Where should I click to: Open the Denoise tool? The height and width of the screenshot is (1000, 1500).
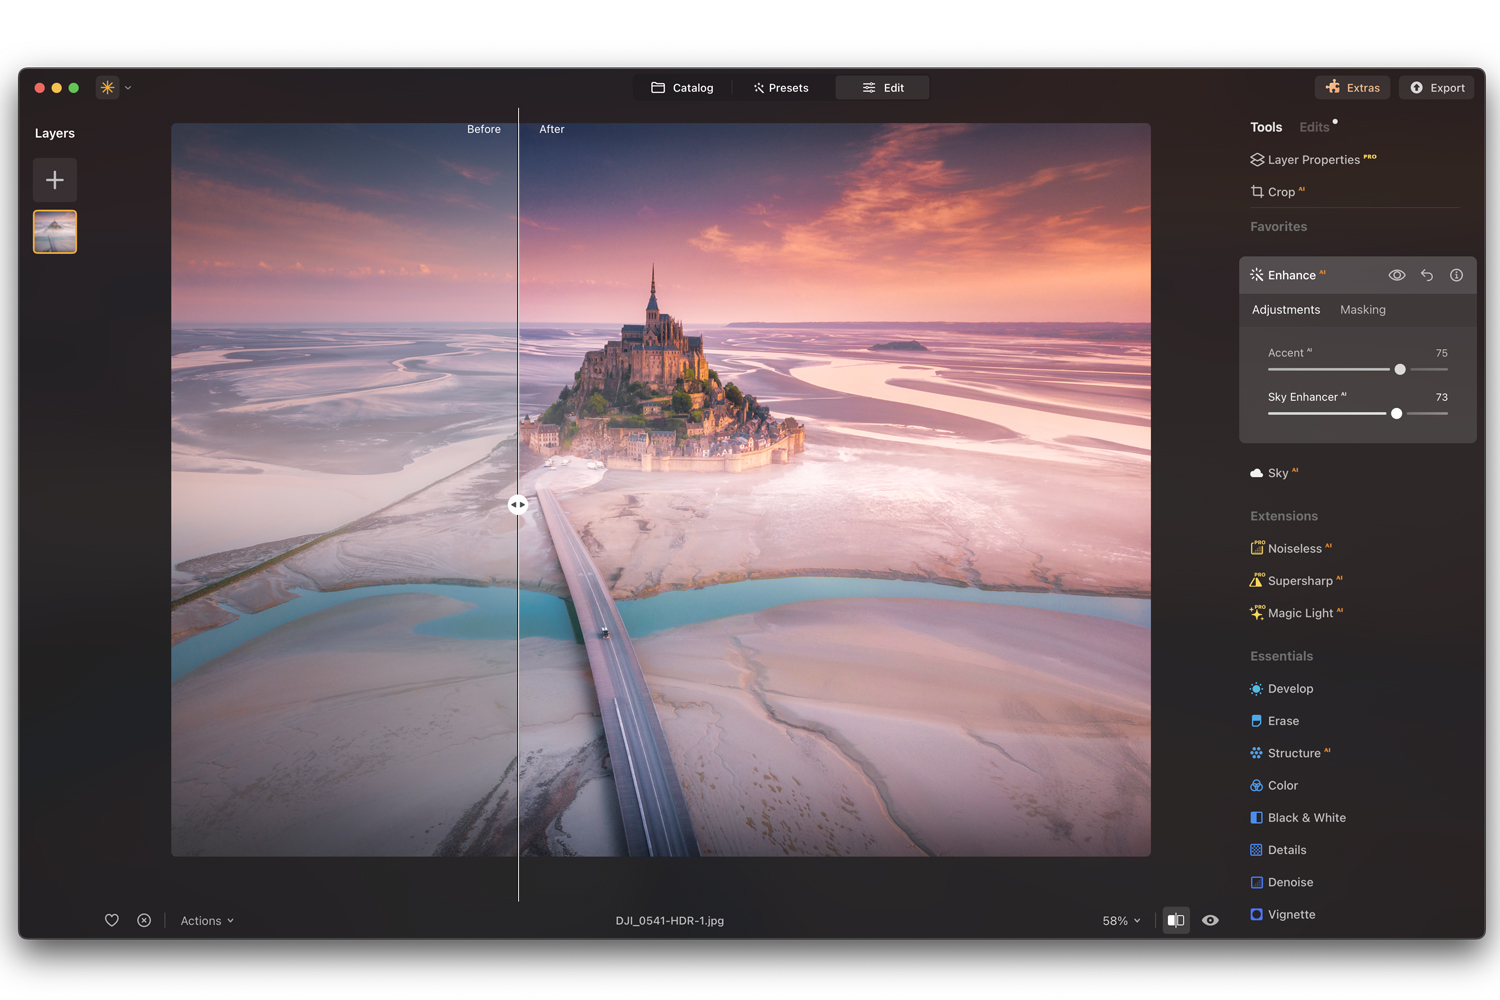coord(1282,882)
